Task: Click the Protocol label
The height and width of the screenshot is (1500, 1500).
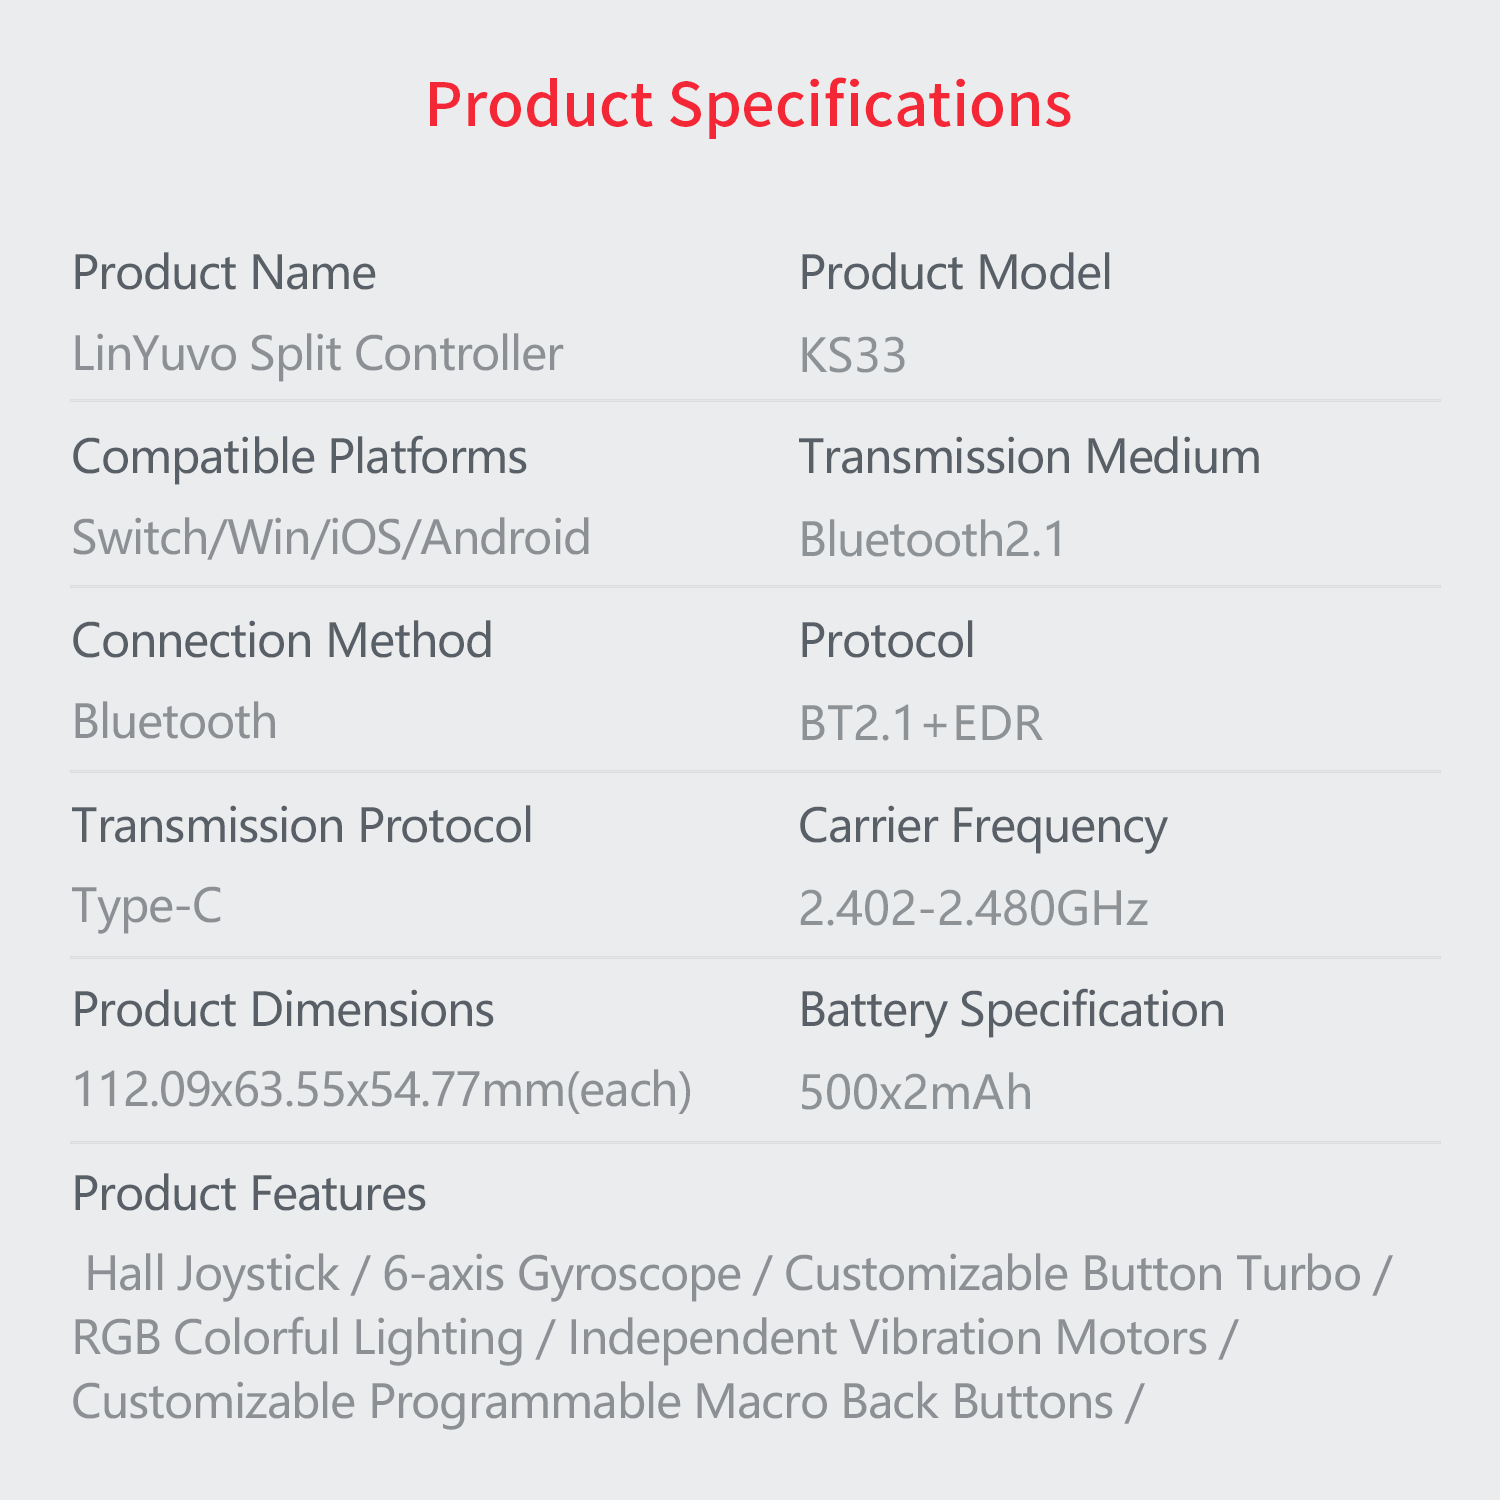Action: (886, 641)
